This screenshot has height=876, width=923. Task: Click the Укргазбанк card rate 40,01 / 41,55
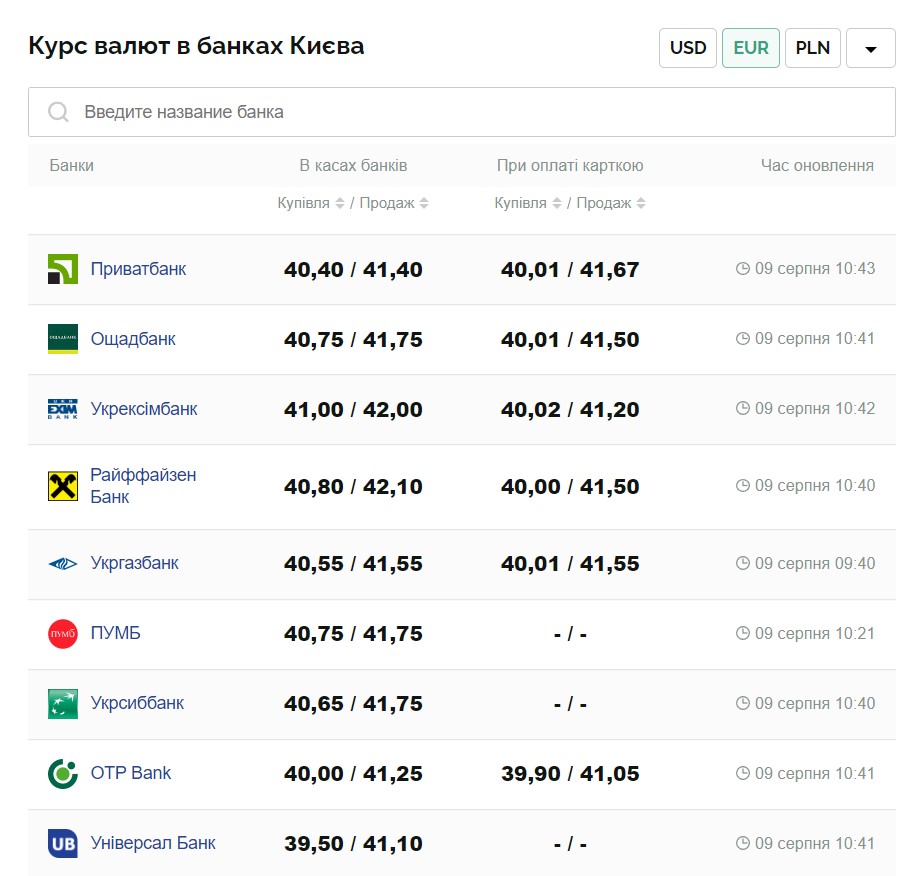click(570, 564)
